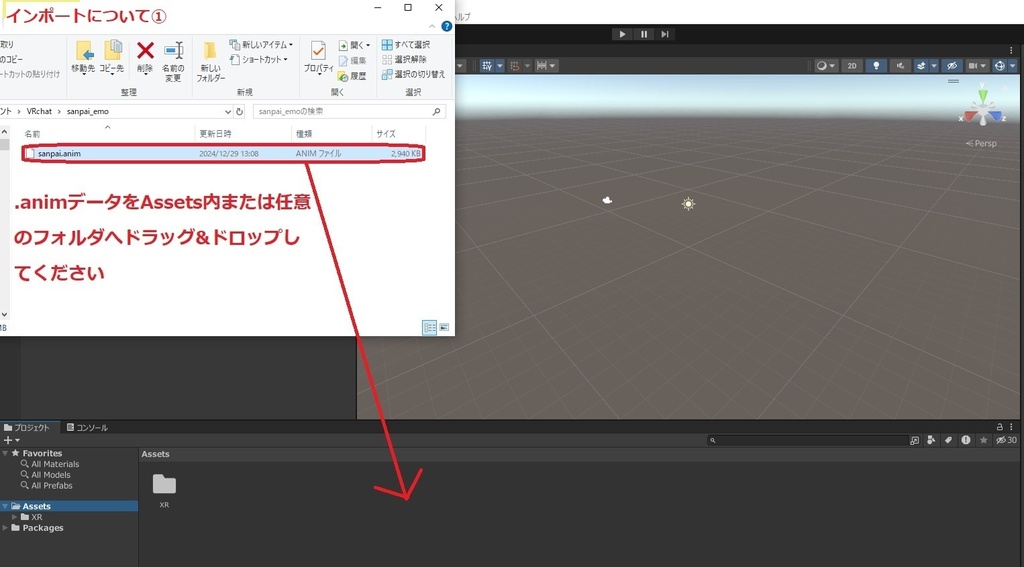Click the 新しいフォルダー (New folder) icon
The image size is (1024, 567).
tap(210, 51)
